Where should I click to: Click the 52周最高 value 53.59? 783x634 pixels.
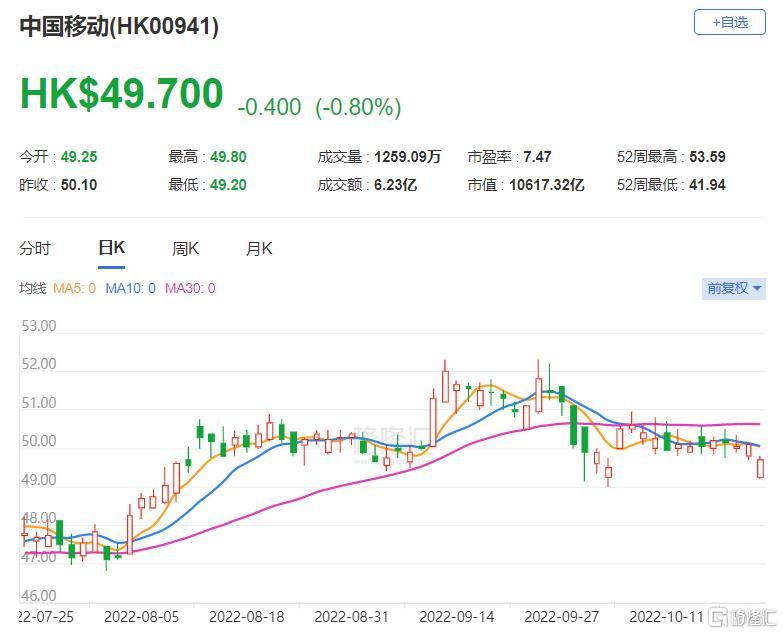click(708, 157)
